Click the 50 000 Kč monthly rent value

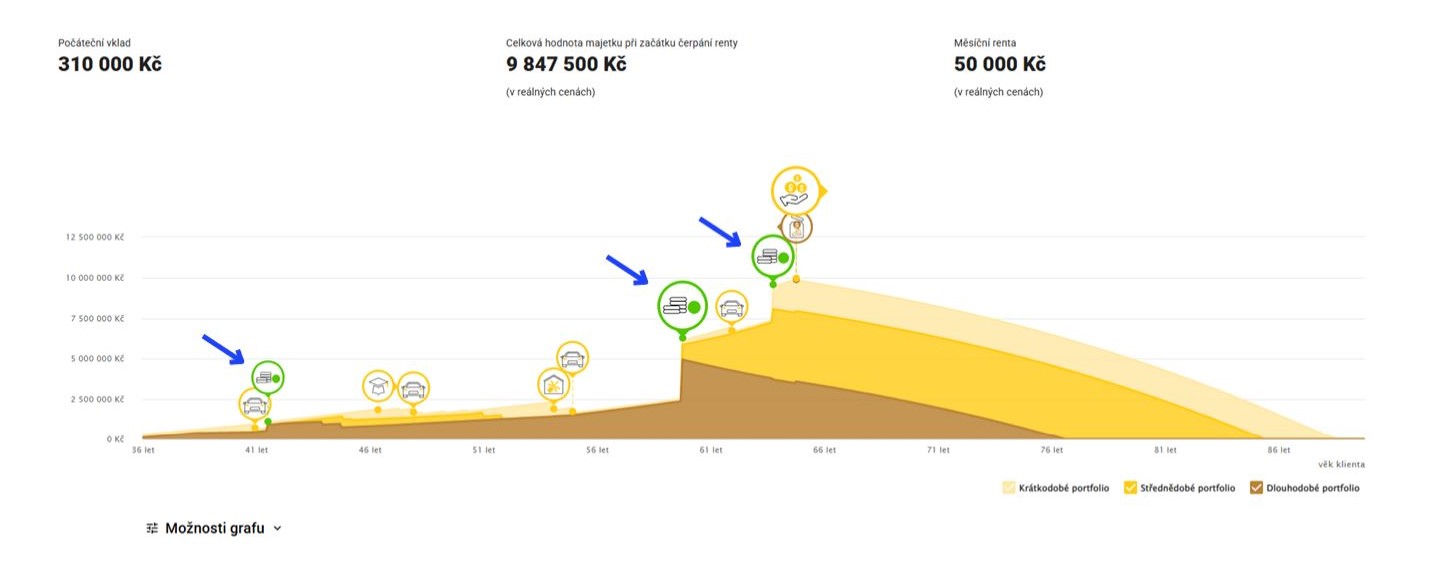pyautogui.click(x=1000, y=64)
